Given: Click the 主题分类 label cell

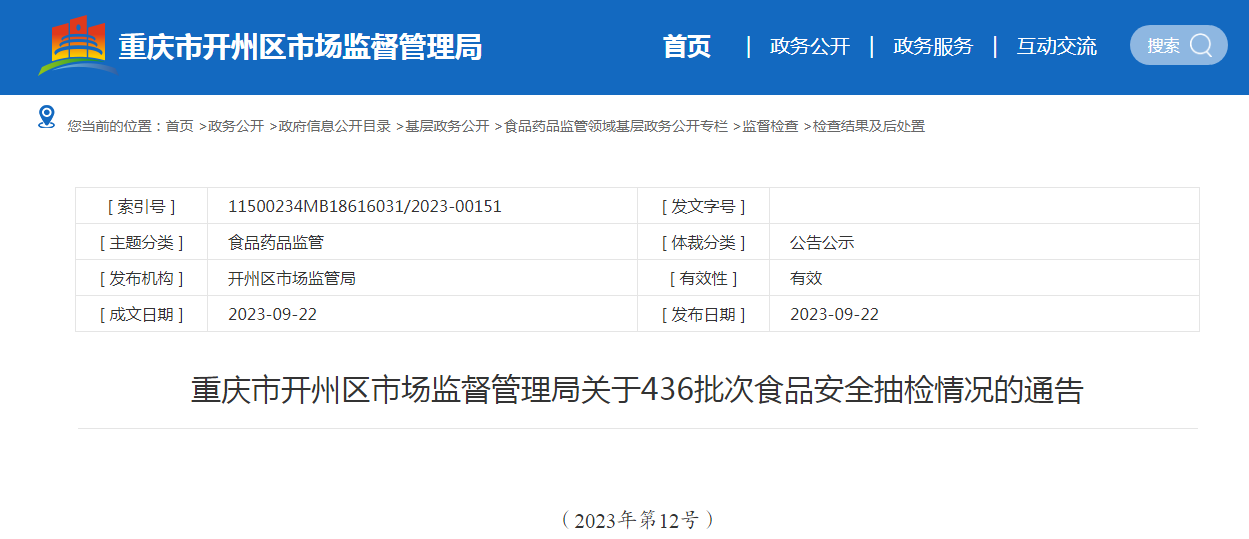Looking at the screenshot, I should pyautogui.click(x=141, y=242).
